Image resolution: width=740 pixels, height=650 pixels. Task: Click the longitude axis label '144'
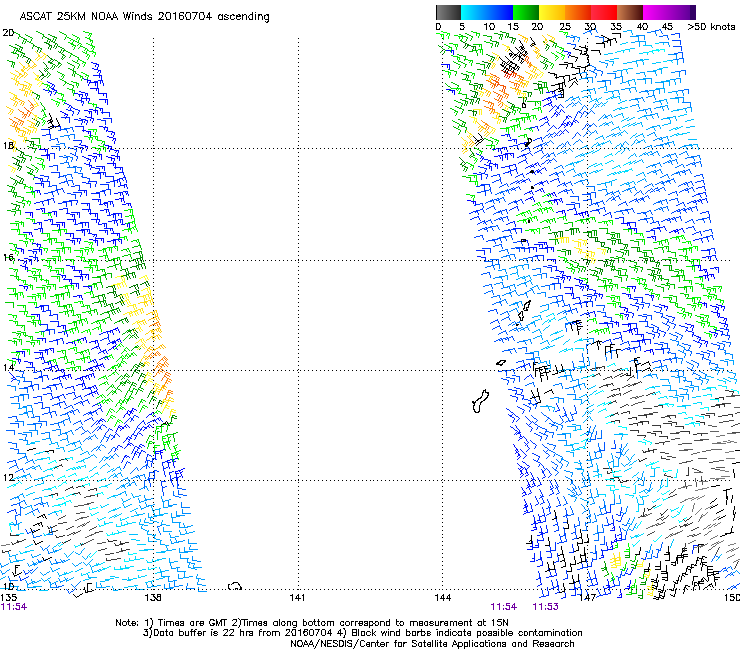(442, 598)
